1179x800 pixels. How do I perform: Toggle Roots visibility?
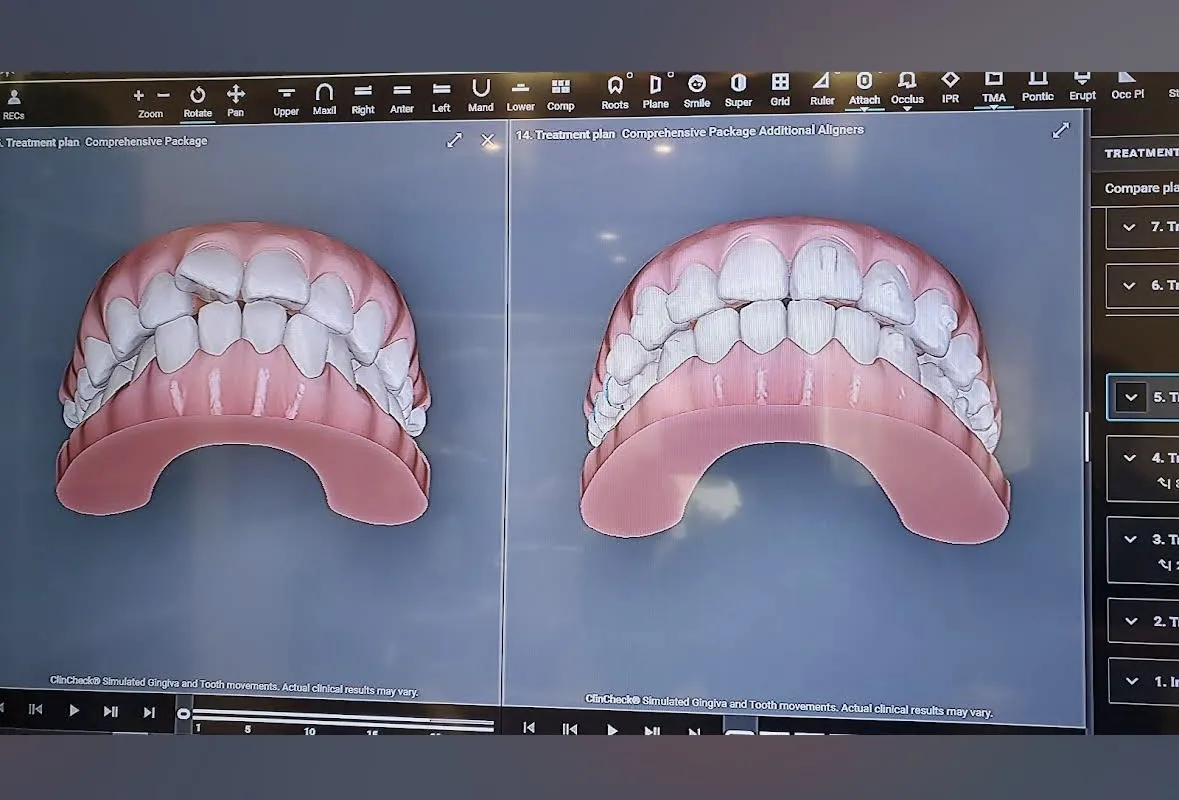tap(615, 90)
